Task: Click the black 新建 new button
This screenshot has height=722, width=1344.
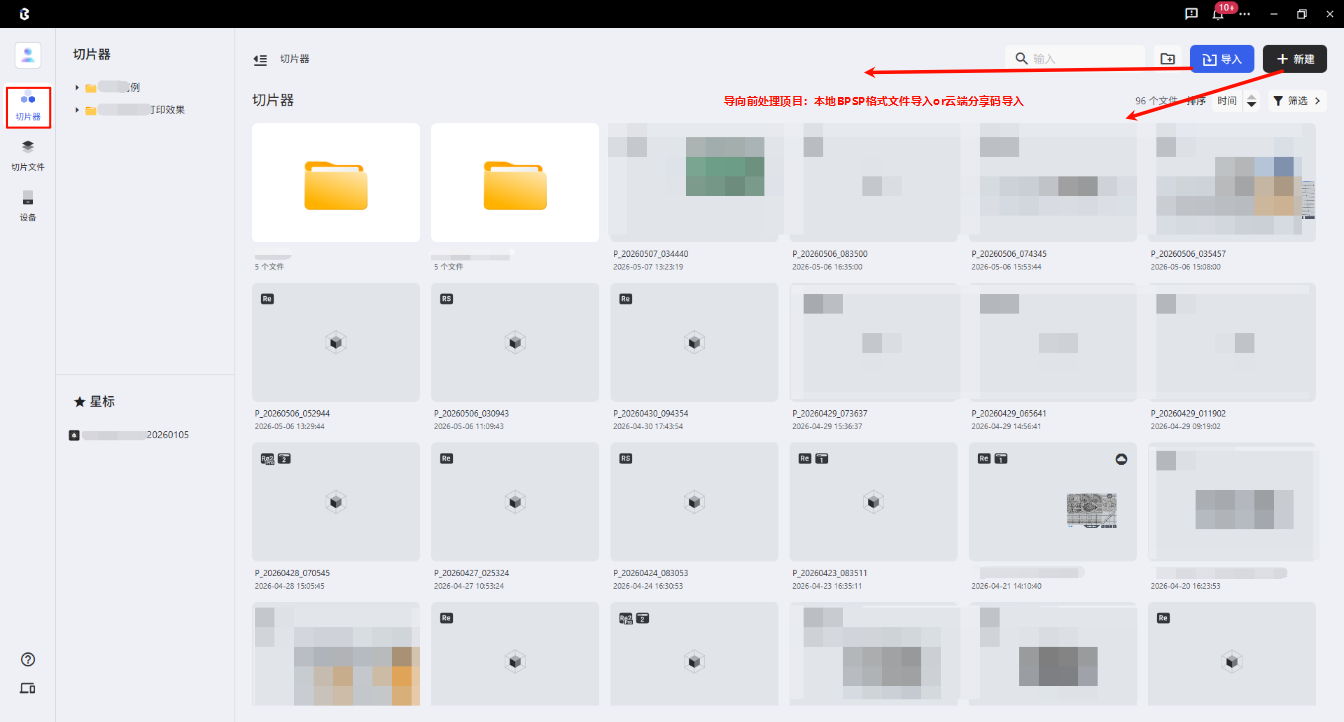Action: pos(1295,59)
